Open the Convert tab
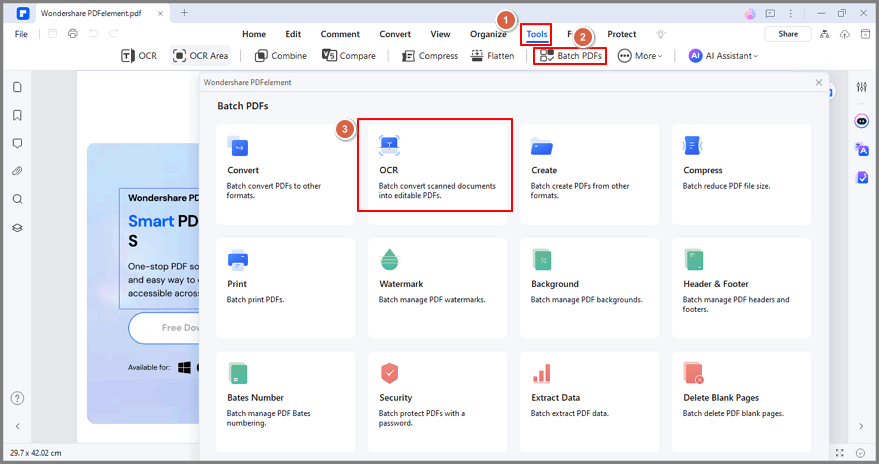This screenshot has height=464, width=879. 395,34
